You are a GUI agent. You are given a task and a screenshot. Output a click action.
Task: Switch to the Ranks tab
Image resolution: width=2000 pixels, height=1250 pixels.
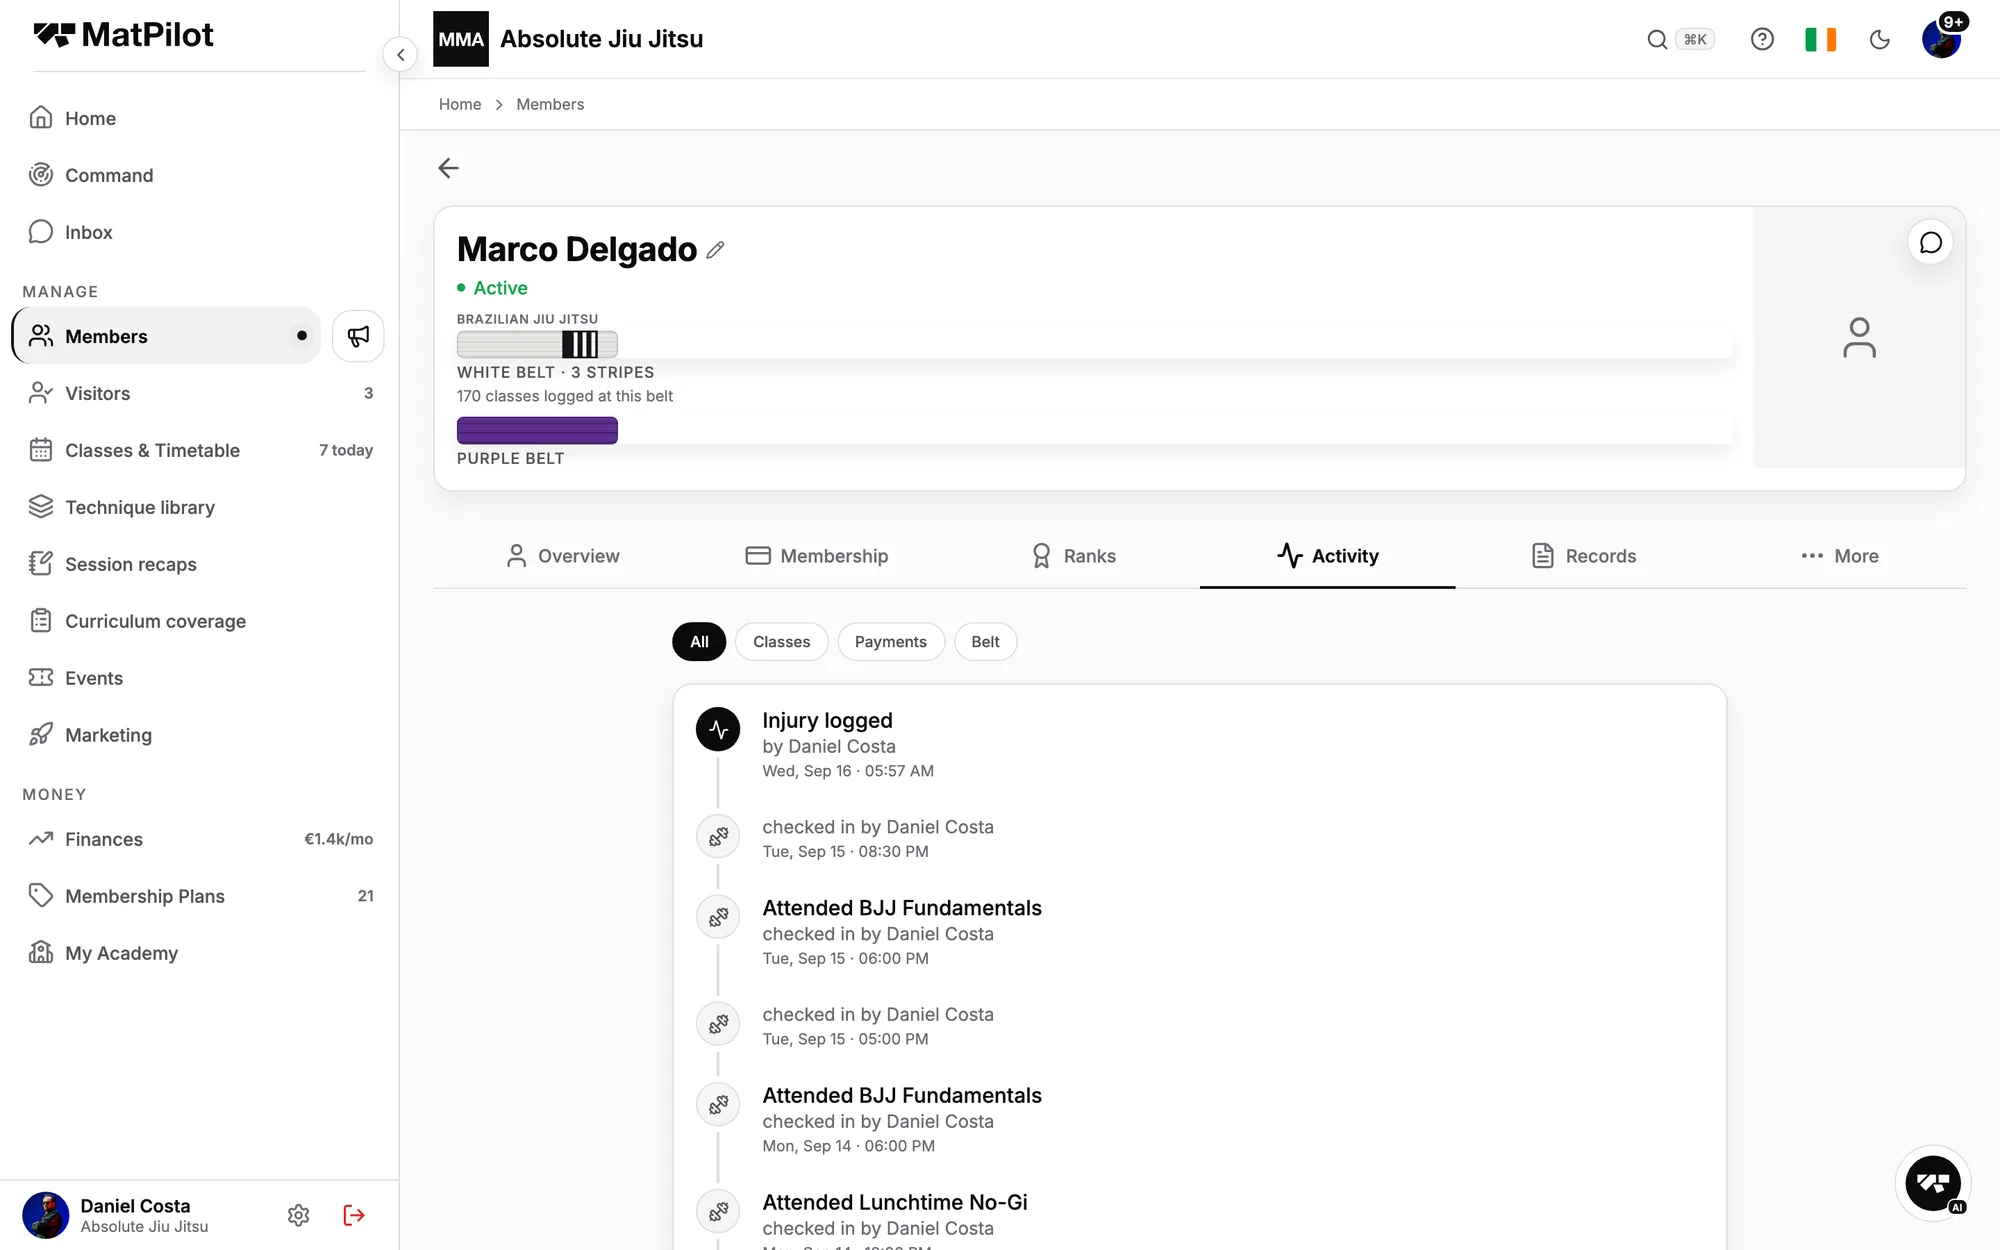pos(1072,556)
